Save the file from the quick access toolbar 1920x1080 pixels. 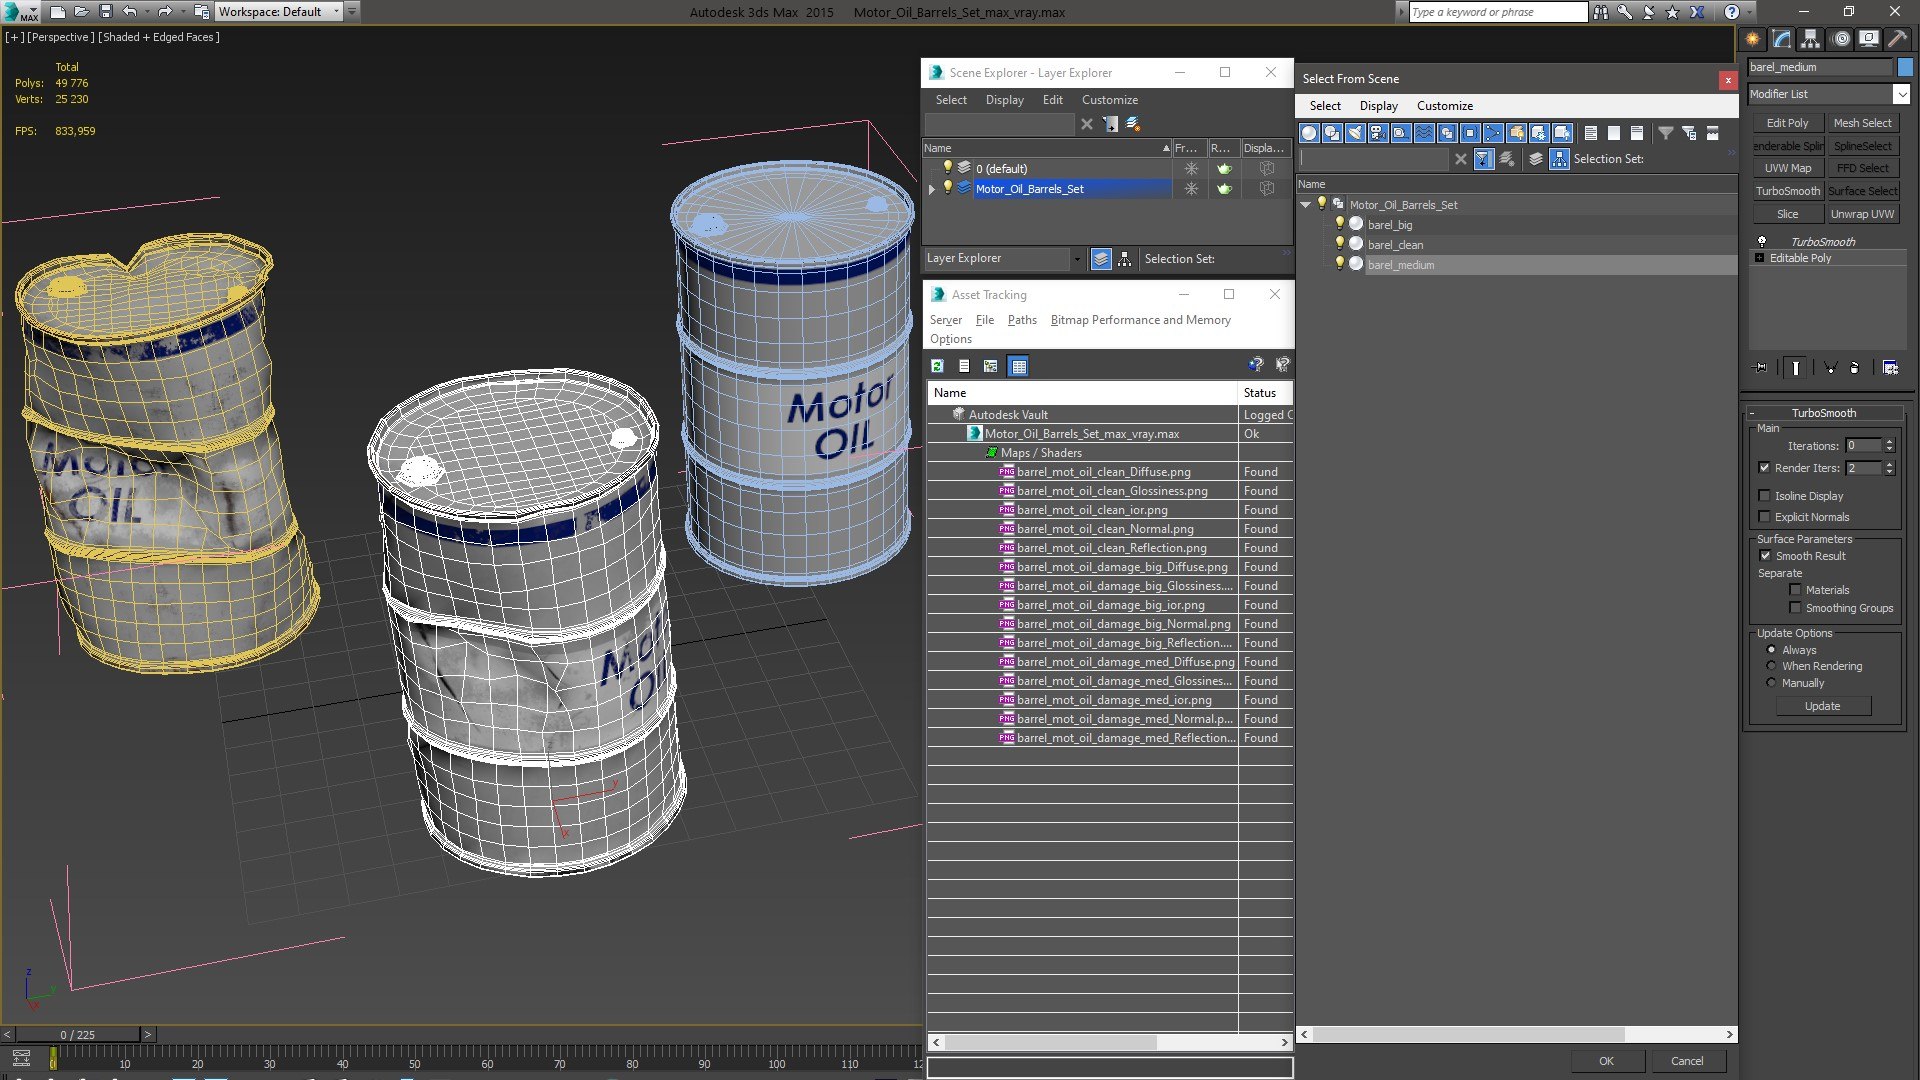[105, 12]
